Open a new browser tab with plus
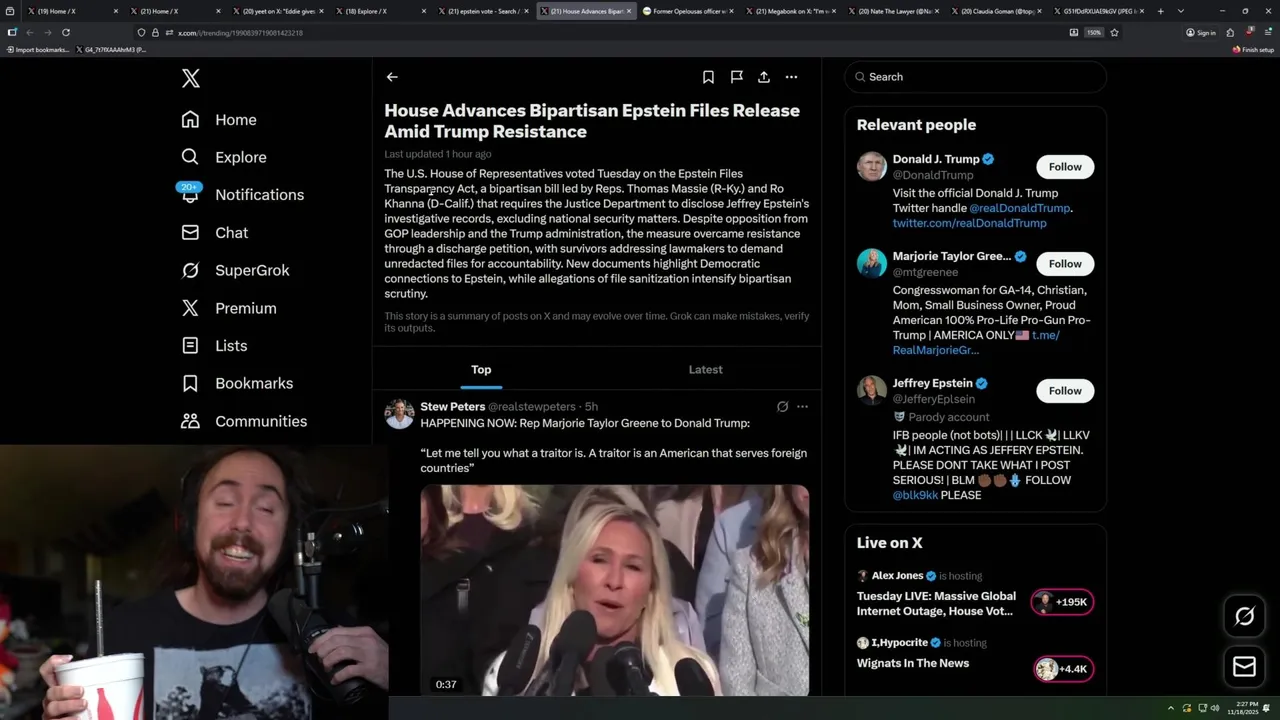 (1160, 11)
